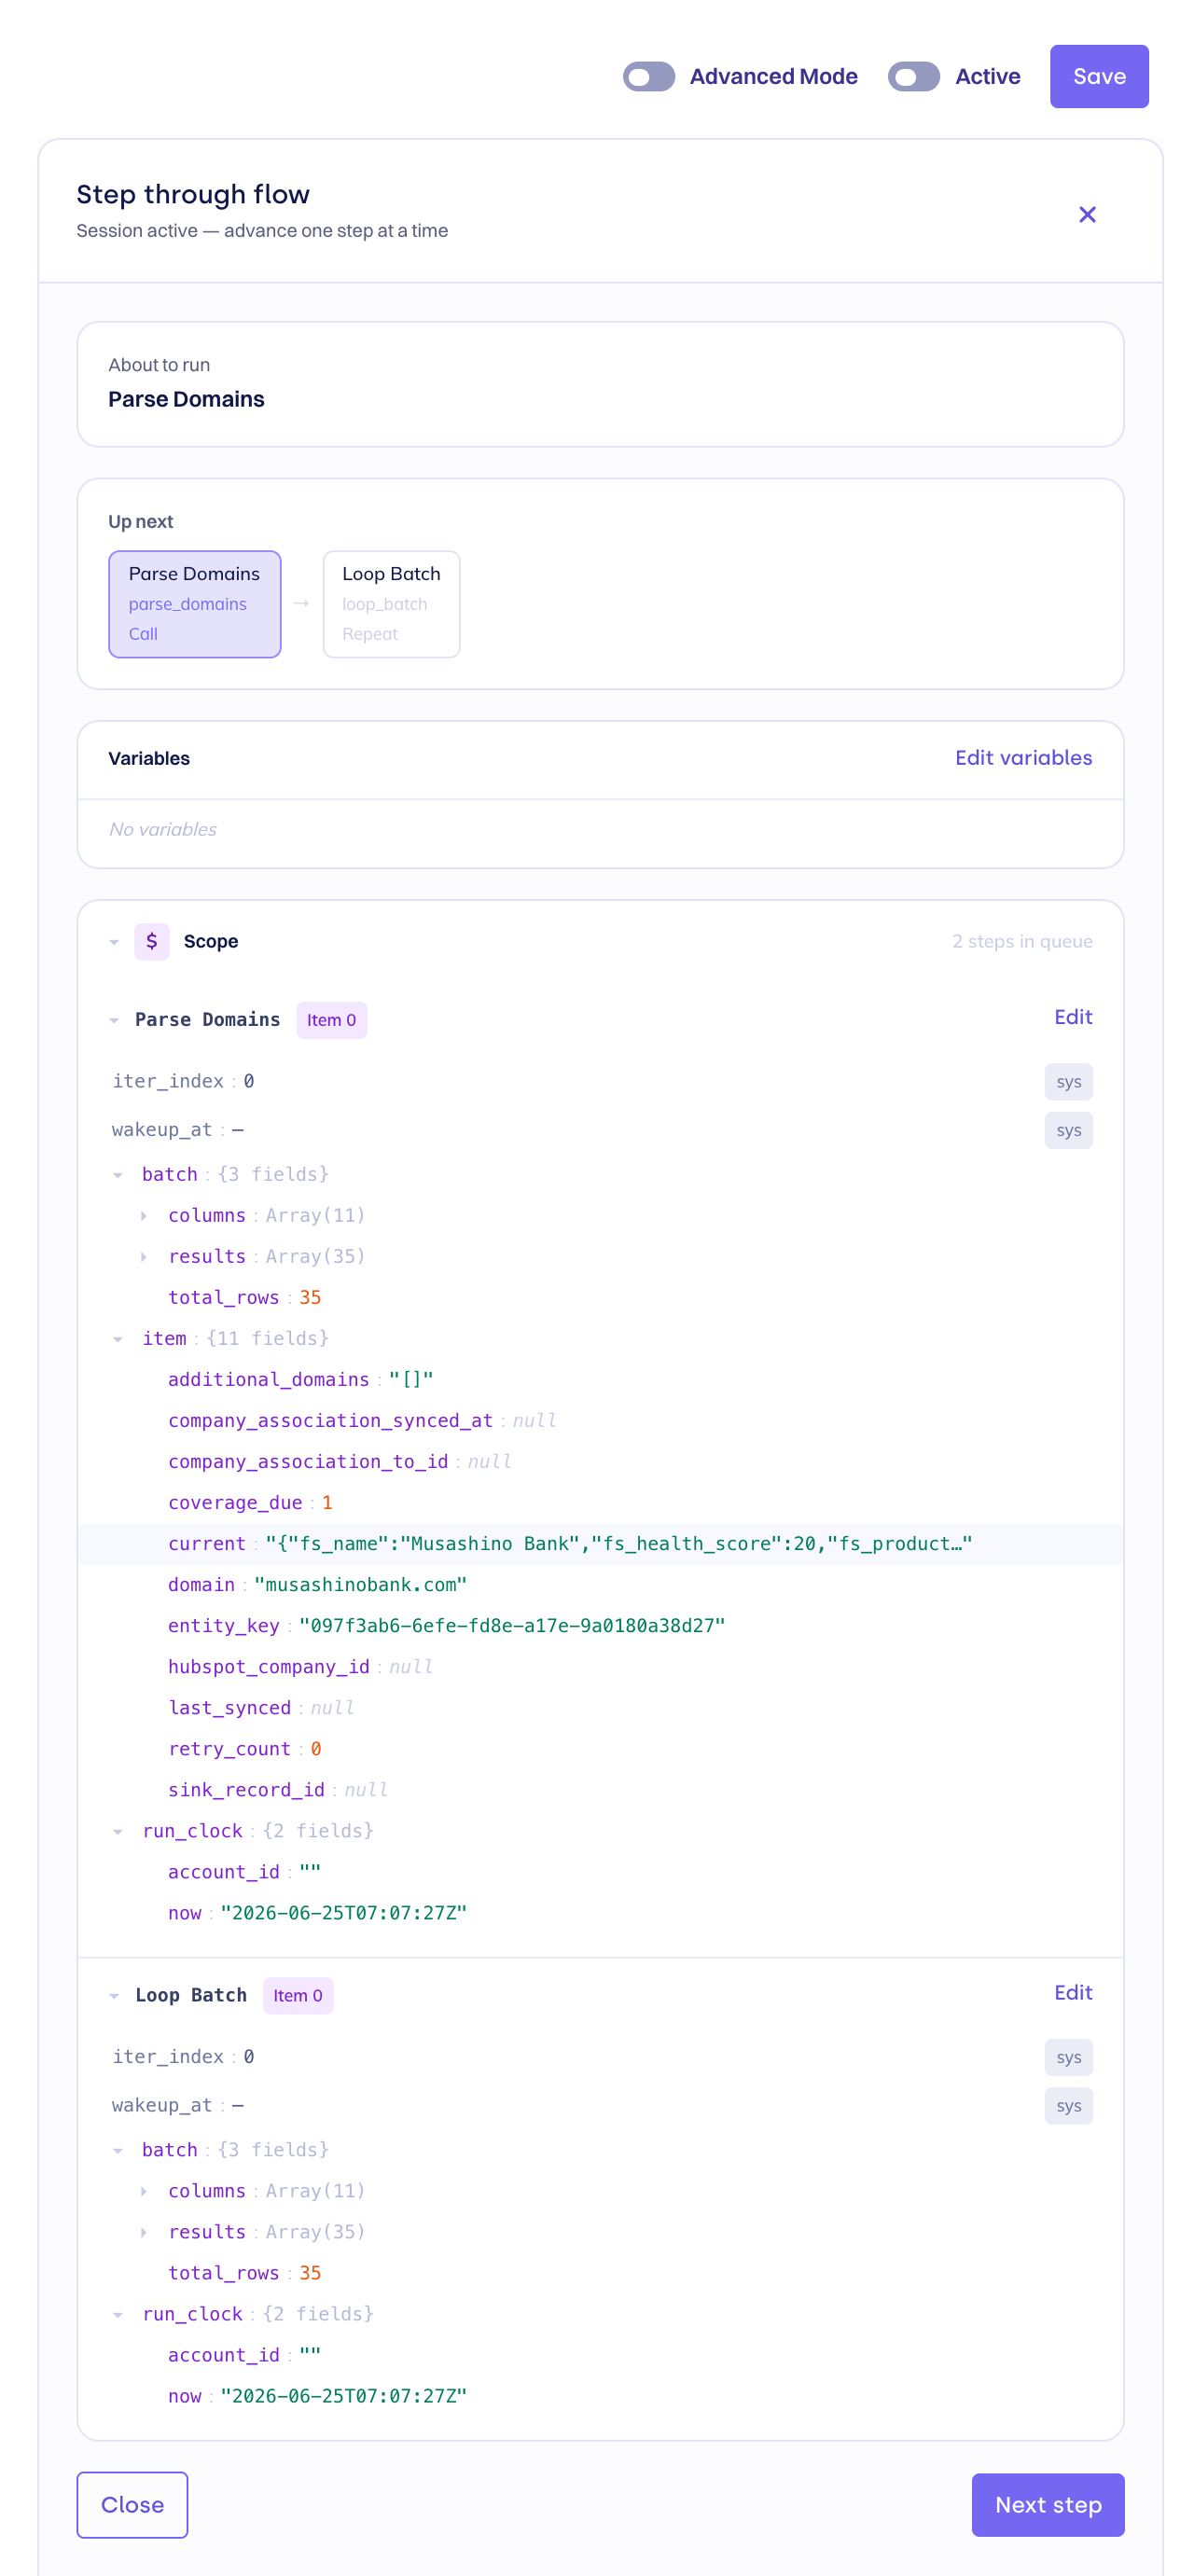Click the bottom Close button
The width and height of the screenshot is (1194, 2576).
click(x=132, y=2505)
